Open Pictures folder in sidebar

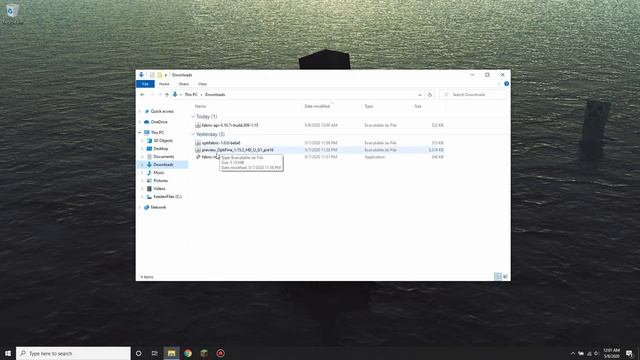[x=160, y=181]
